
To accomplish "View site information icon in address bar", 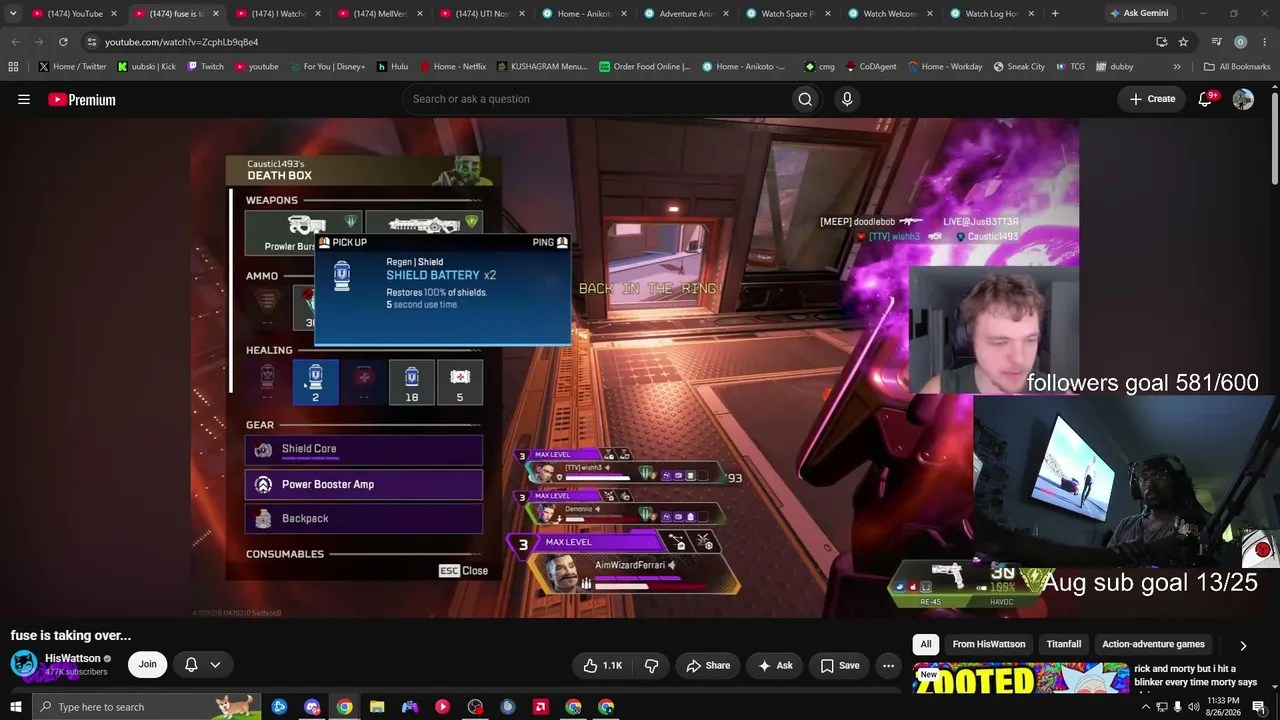I will click(x=91, y=42).
